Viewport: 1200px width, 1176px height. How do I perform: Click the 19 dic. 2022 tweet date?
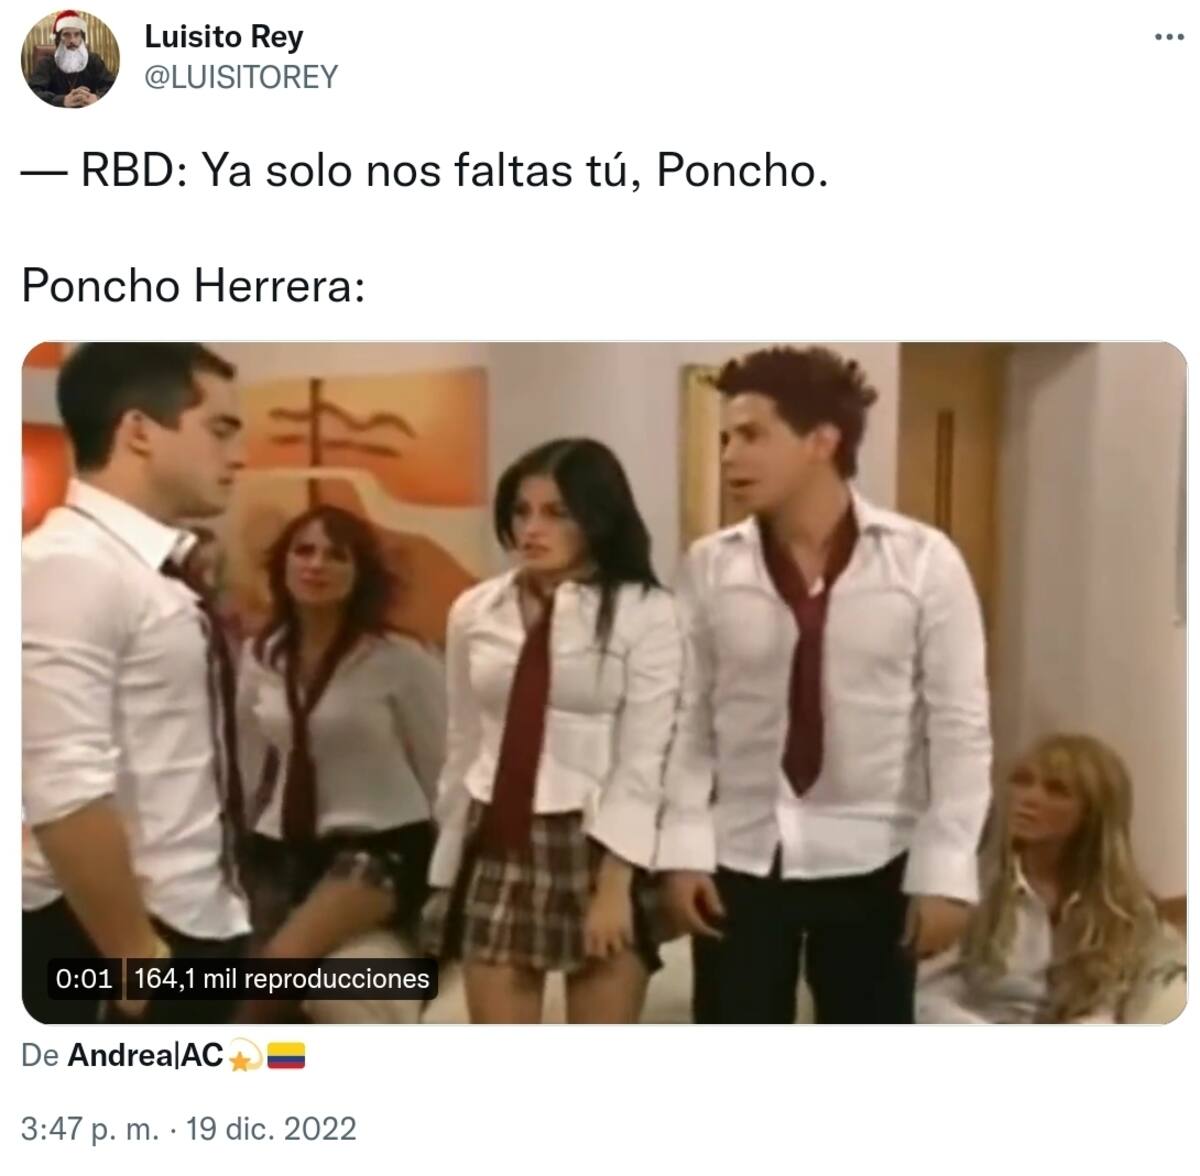pyautogui.click(x=271, y=1129)
